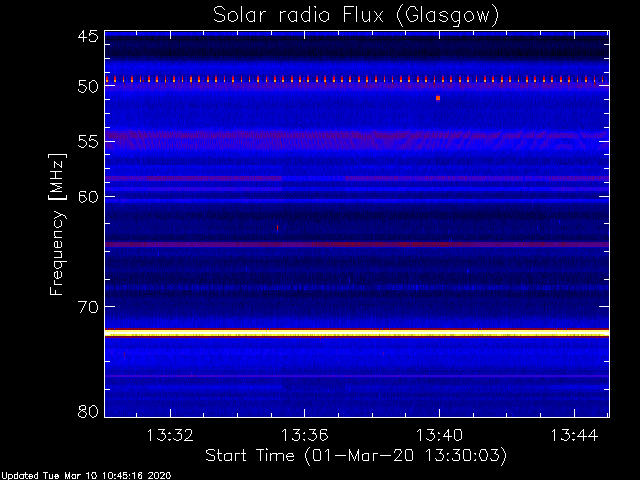This screenshot has height=480, width=640.
Task: Click the 'Start Time (01-Mar-20 13:30:03)' label
Action: point(356,456)
